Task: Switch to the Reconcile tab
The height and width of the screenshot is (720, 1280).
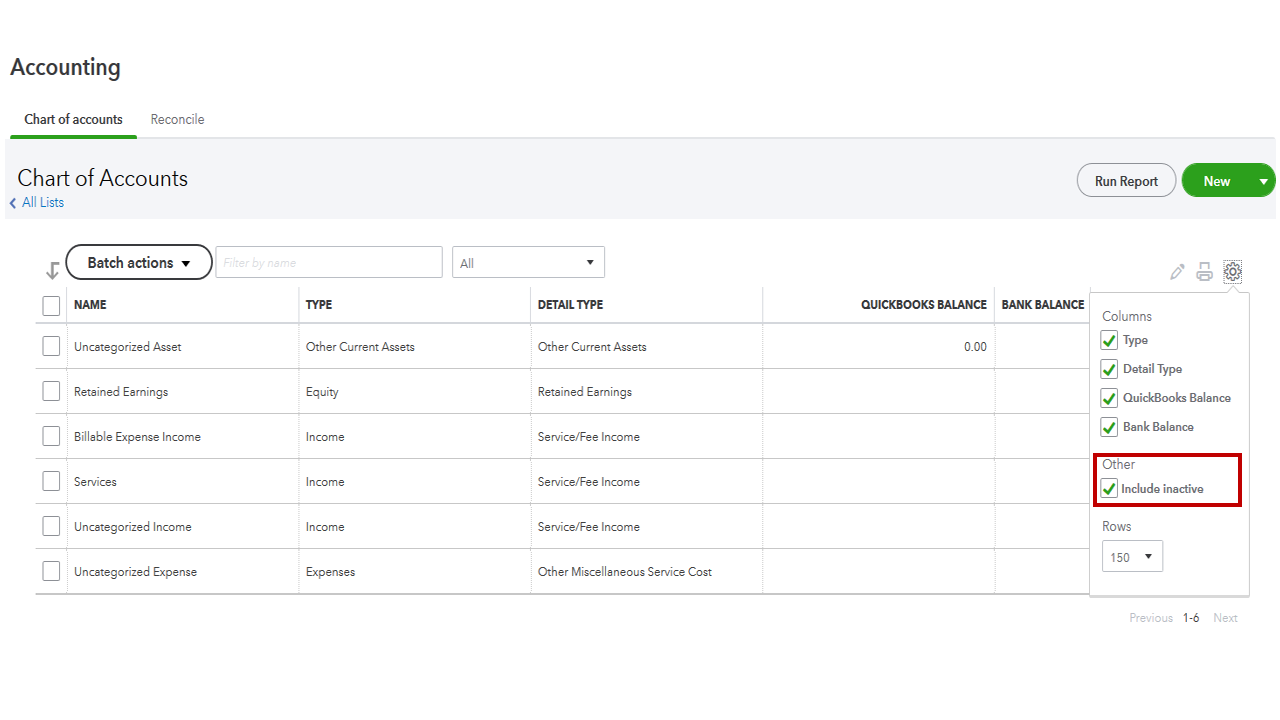Action: coord(177,120)
